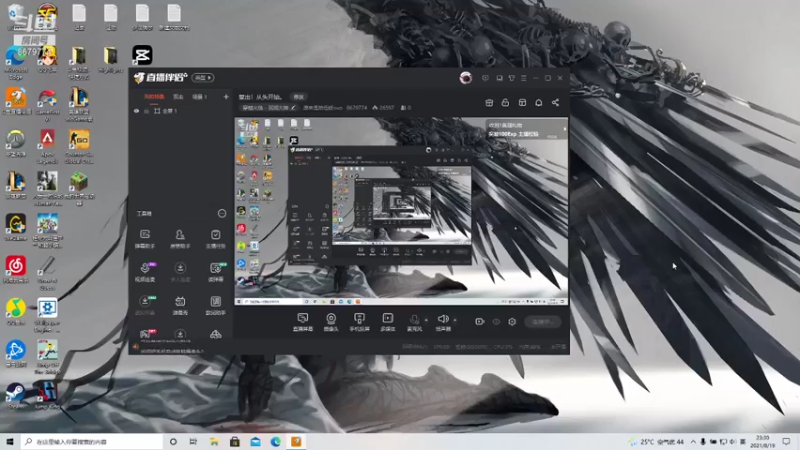The width and height of the screenshot is (800, 450).
Task: Open the CapCut desktop shortcut
Action: (x=142, y=55)
